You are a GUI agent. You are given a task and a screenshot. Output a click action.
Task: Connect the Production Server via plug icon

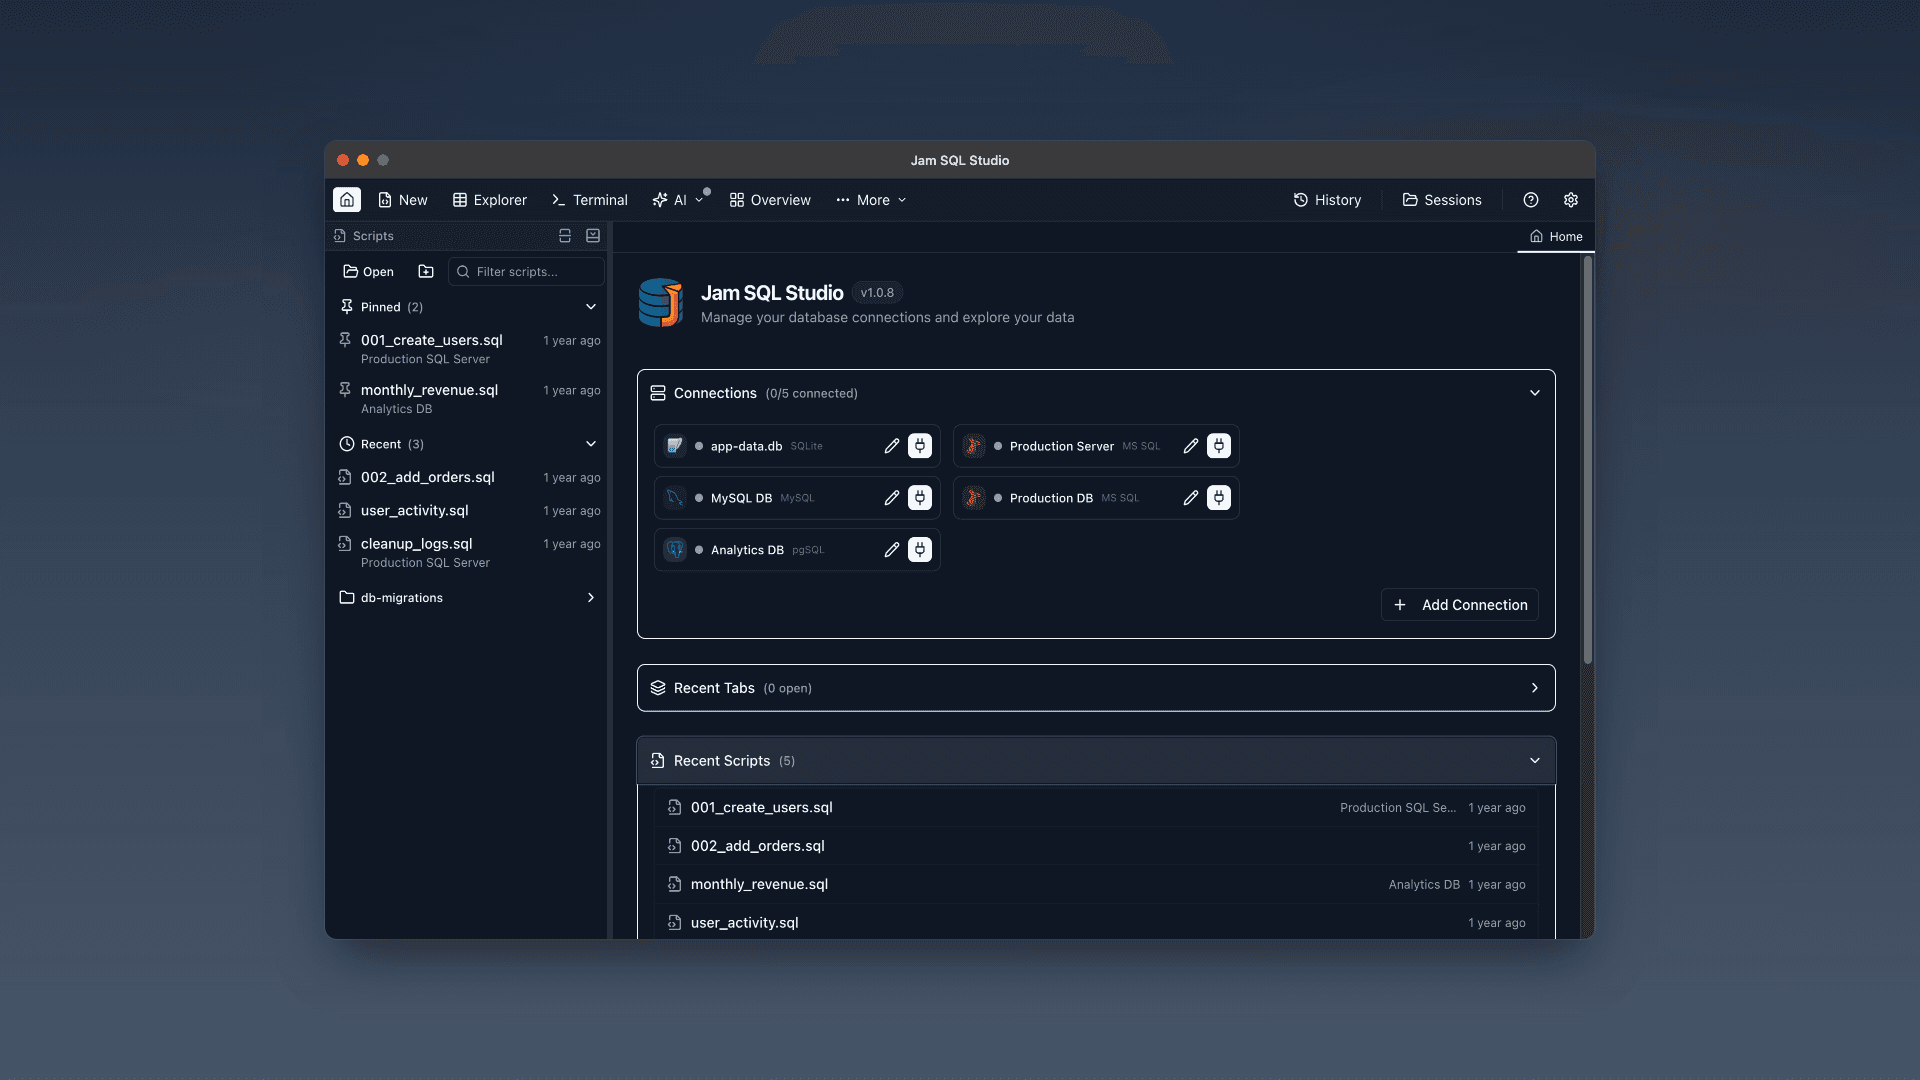tap(1219, 446)
